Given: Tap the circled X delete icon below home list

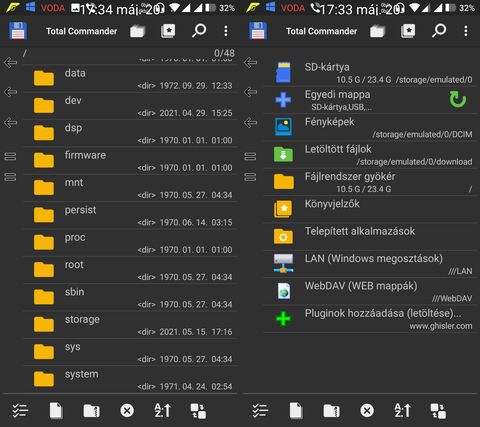Looking at the screenshot, I should (367, 411).
